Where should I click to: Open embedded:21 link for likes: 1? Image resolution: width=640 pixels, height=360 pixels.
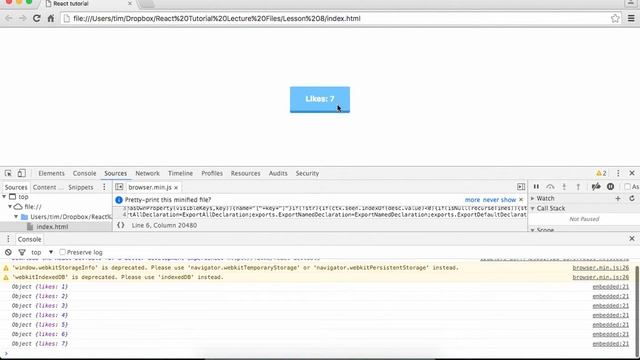(x=611, y=287)
